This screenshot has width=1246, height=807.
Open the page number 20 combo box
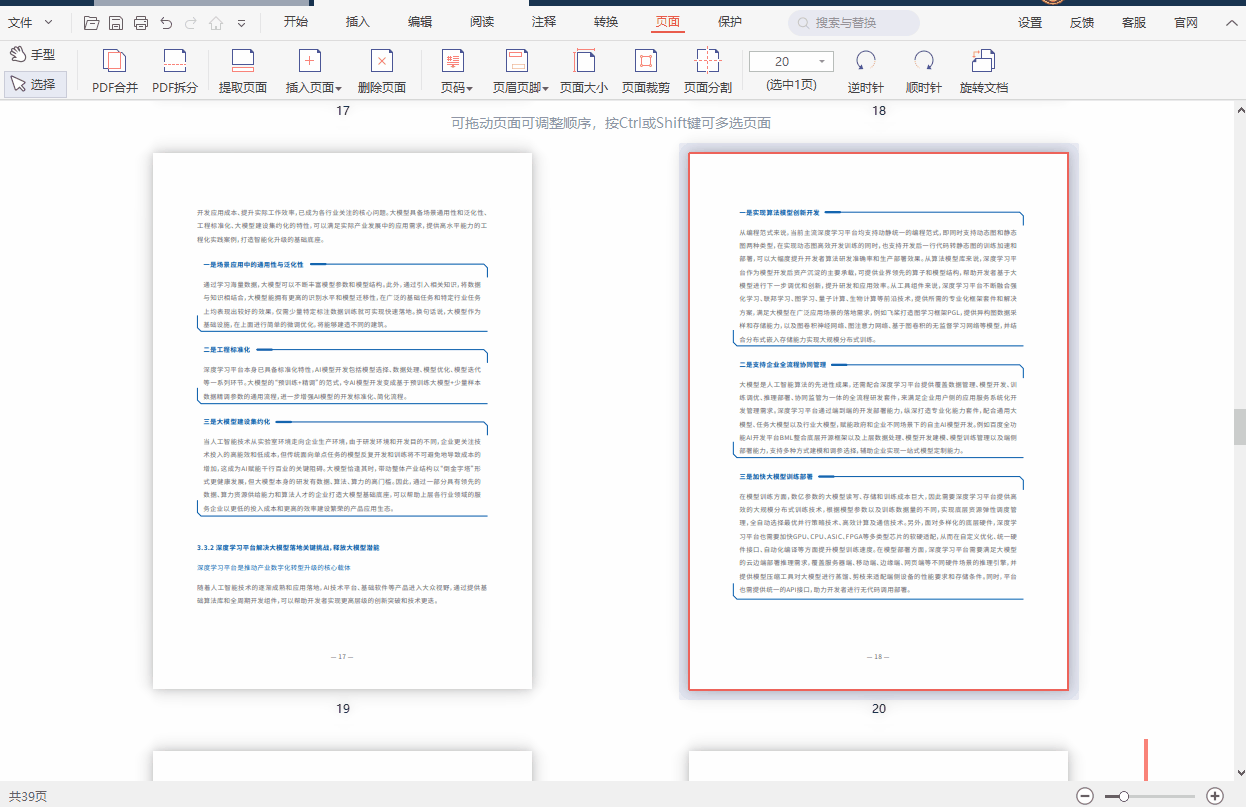click(791, 62)
